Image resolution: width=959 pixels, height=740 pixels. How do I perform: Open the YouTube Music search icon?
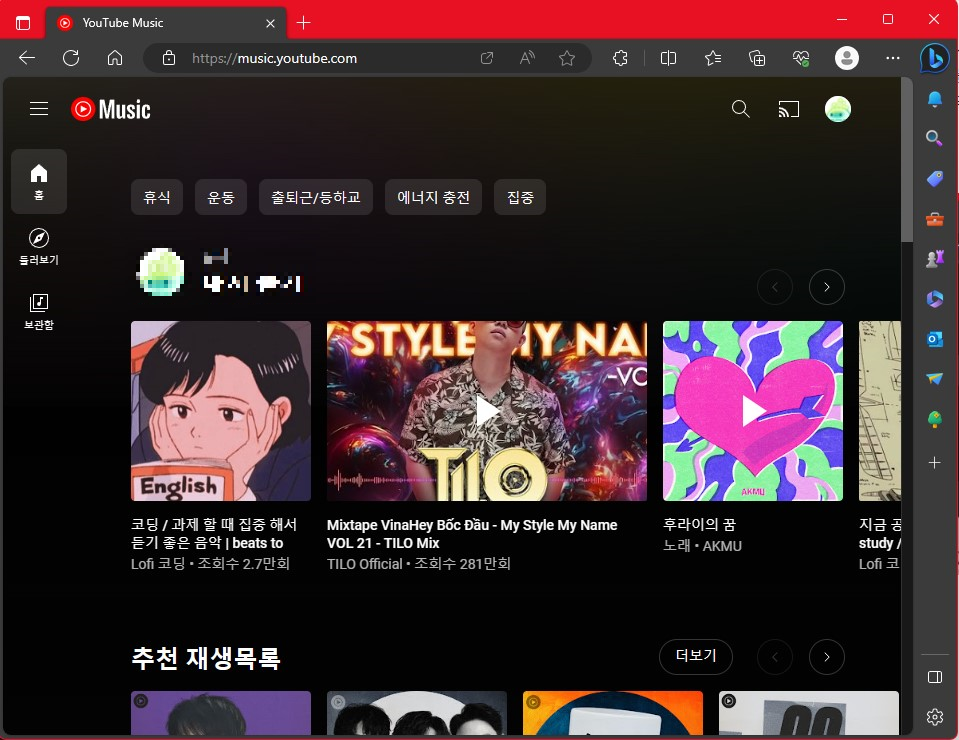click(x=741, y=109)
